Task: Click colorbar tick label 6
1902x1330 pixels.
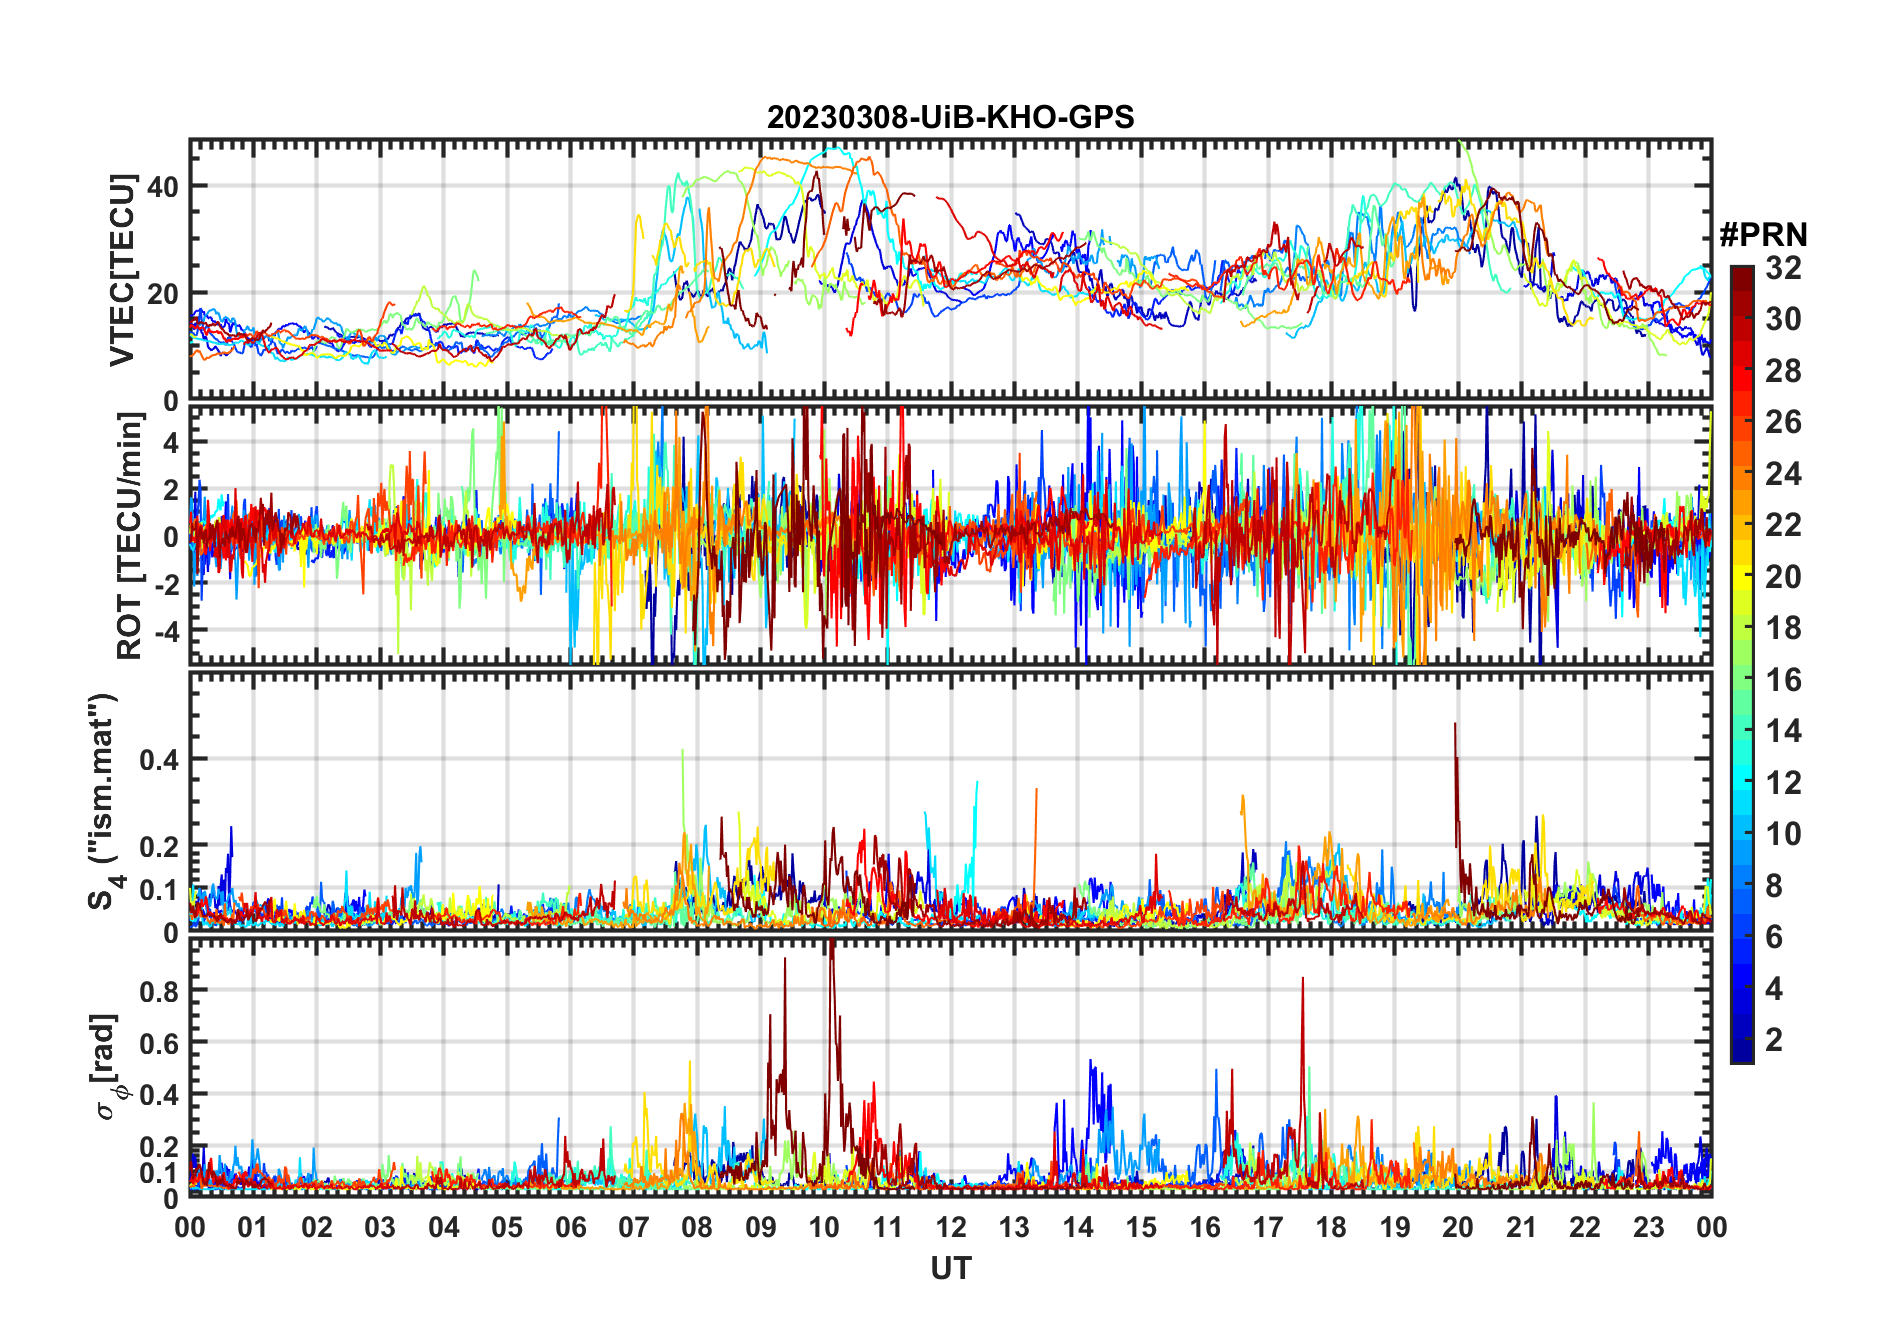Action: 1774,937
